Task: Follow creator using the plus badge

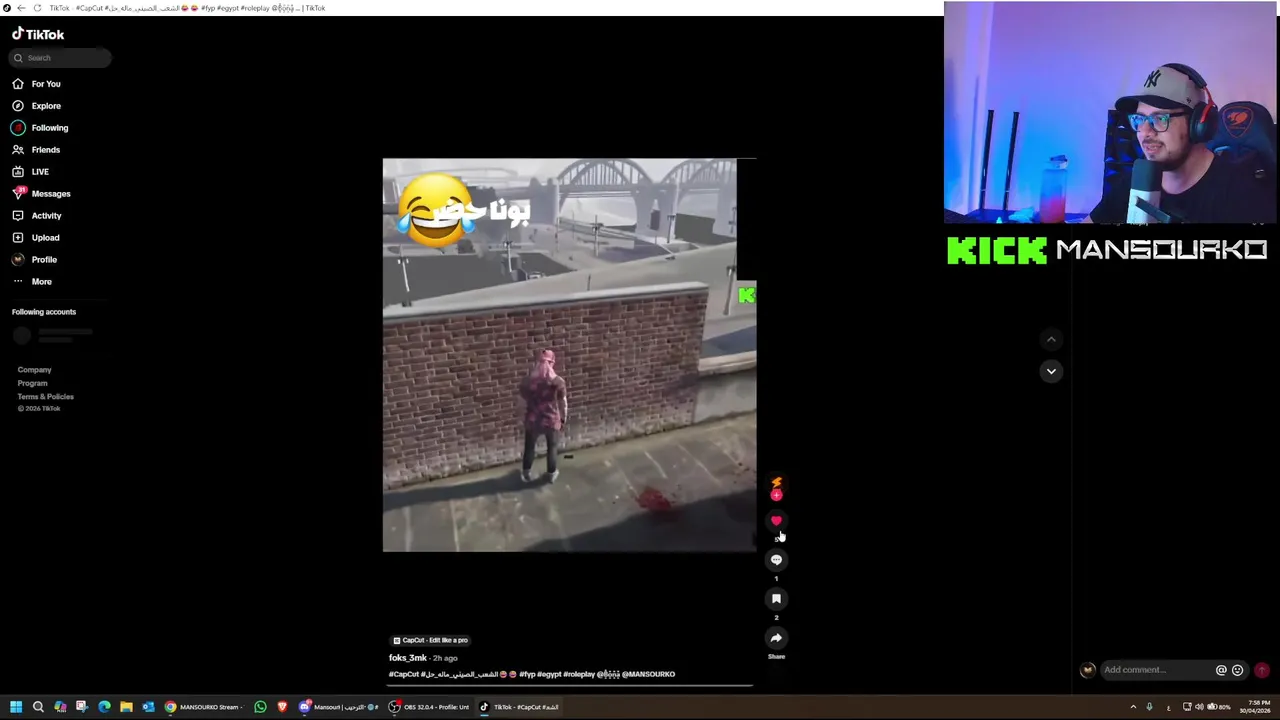Action: pos(776,495)
